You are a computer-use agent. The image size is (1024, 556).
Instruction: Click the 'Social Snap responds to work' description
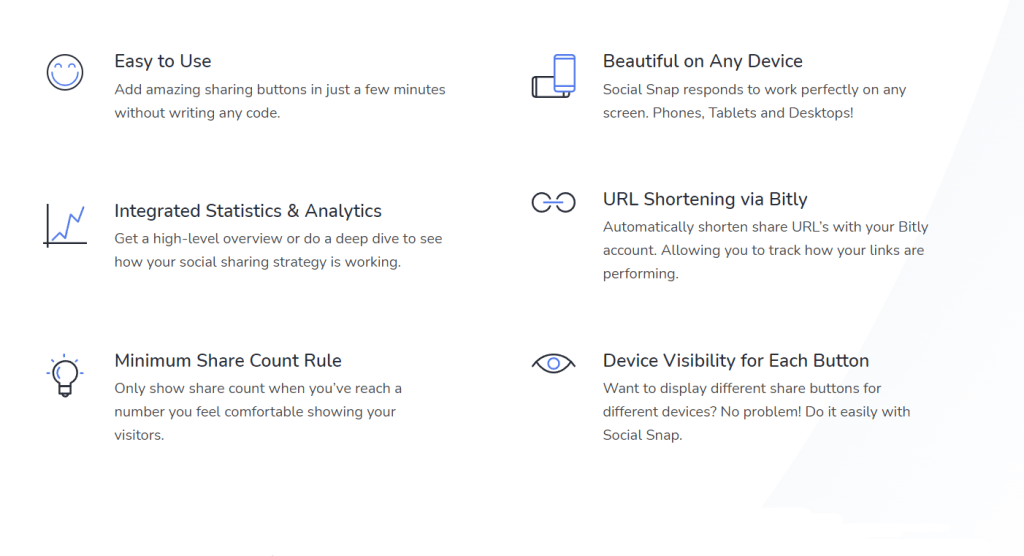(754, 101)
